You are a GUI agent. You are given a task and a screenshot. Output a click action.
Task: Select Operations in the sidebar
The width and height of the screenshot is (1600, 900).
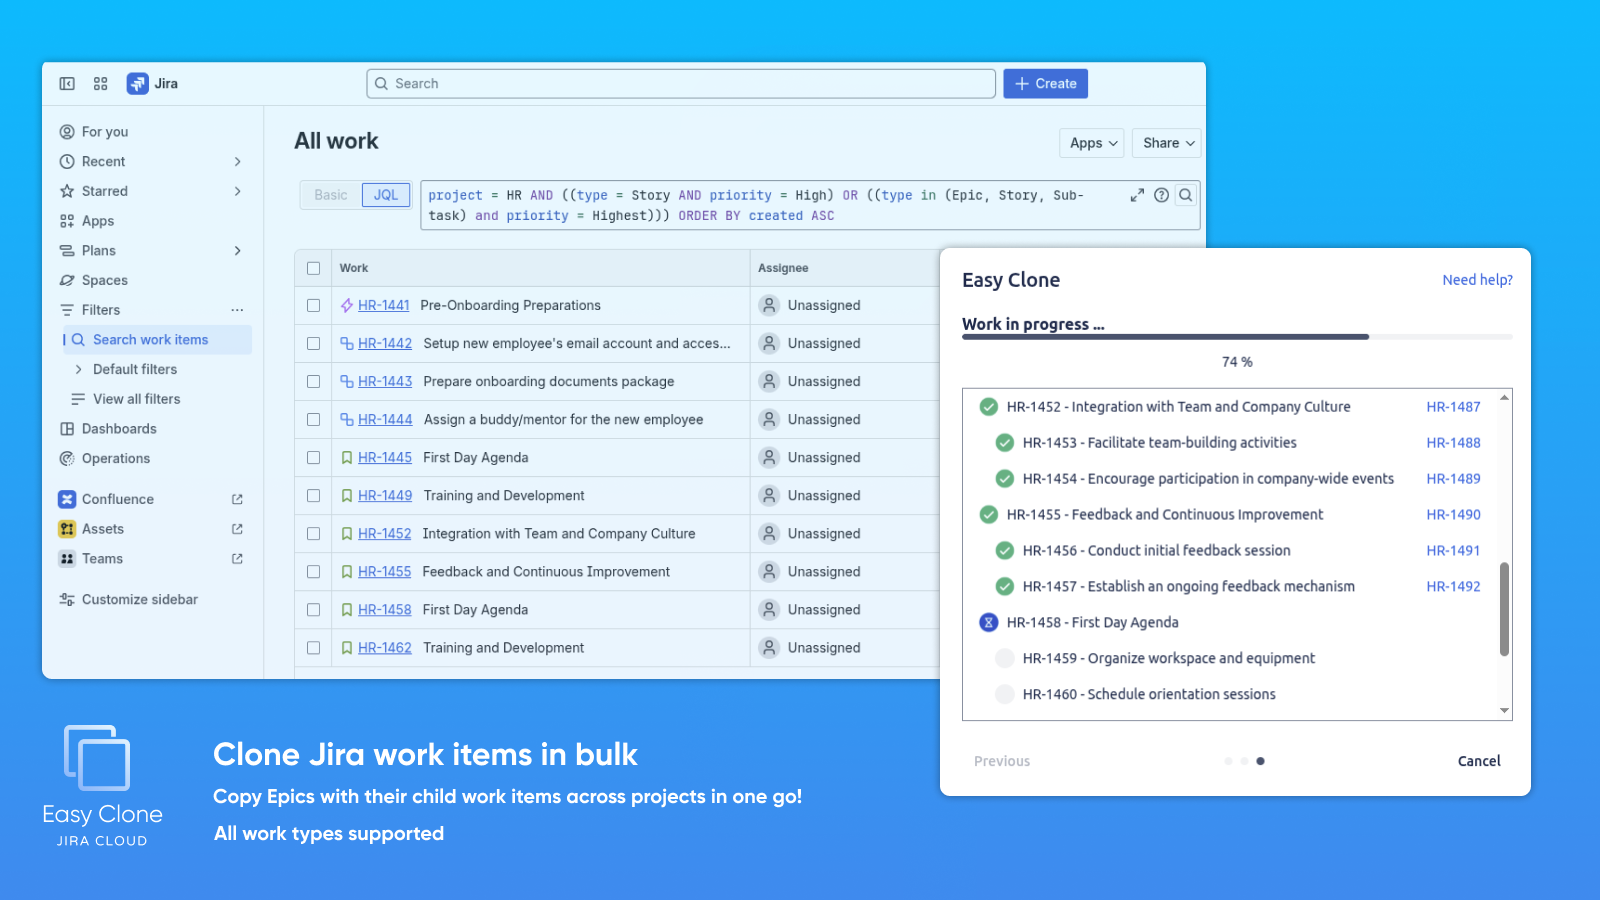pyautogui.click(x=117, y=458)
